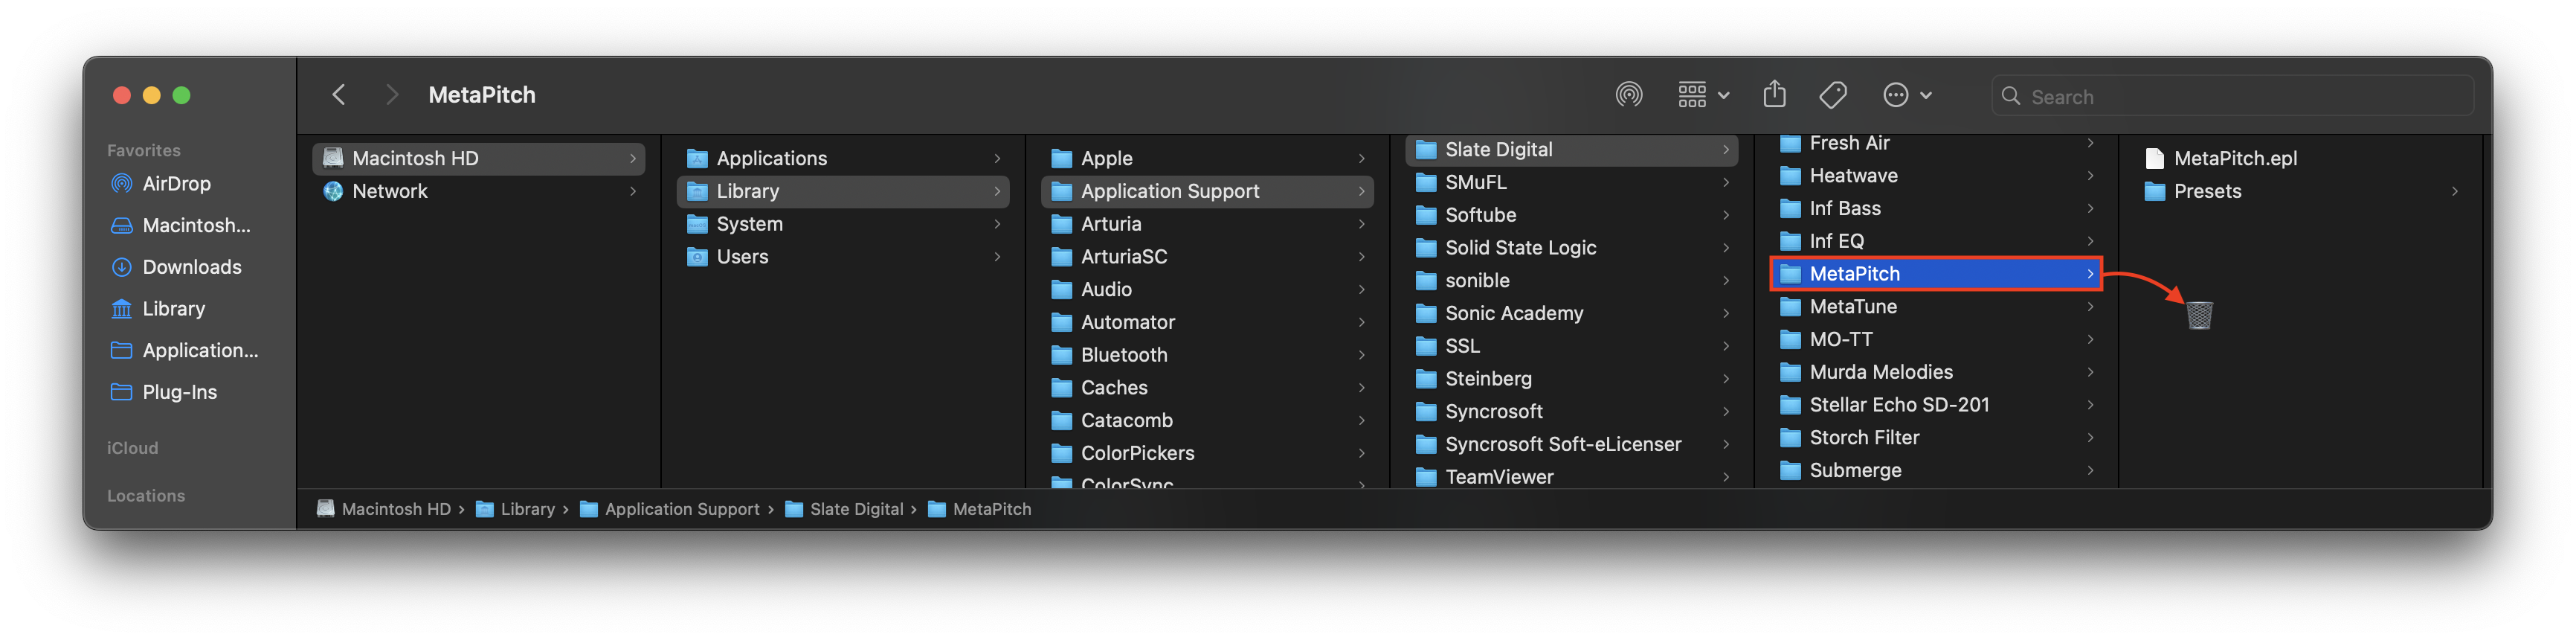Select the Library folder in second column

842,191
